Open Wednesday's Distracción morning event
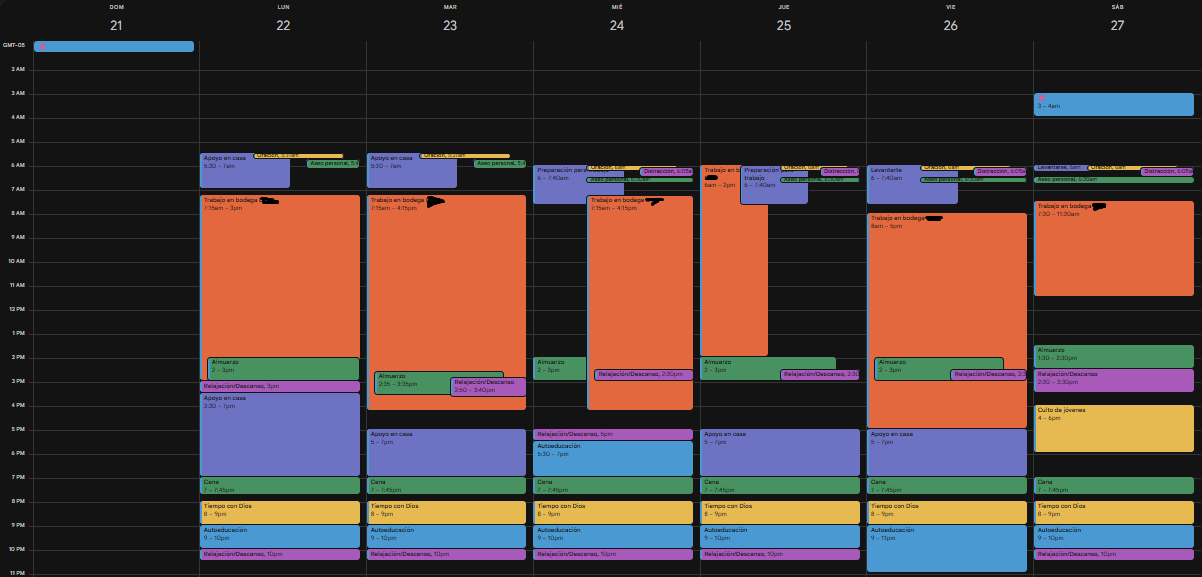Screen dimensions: 1202x577 click(x=665, y=171)
